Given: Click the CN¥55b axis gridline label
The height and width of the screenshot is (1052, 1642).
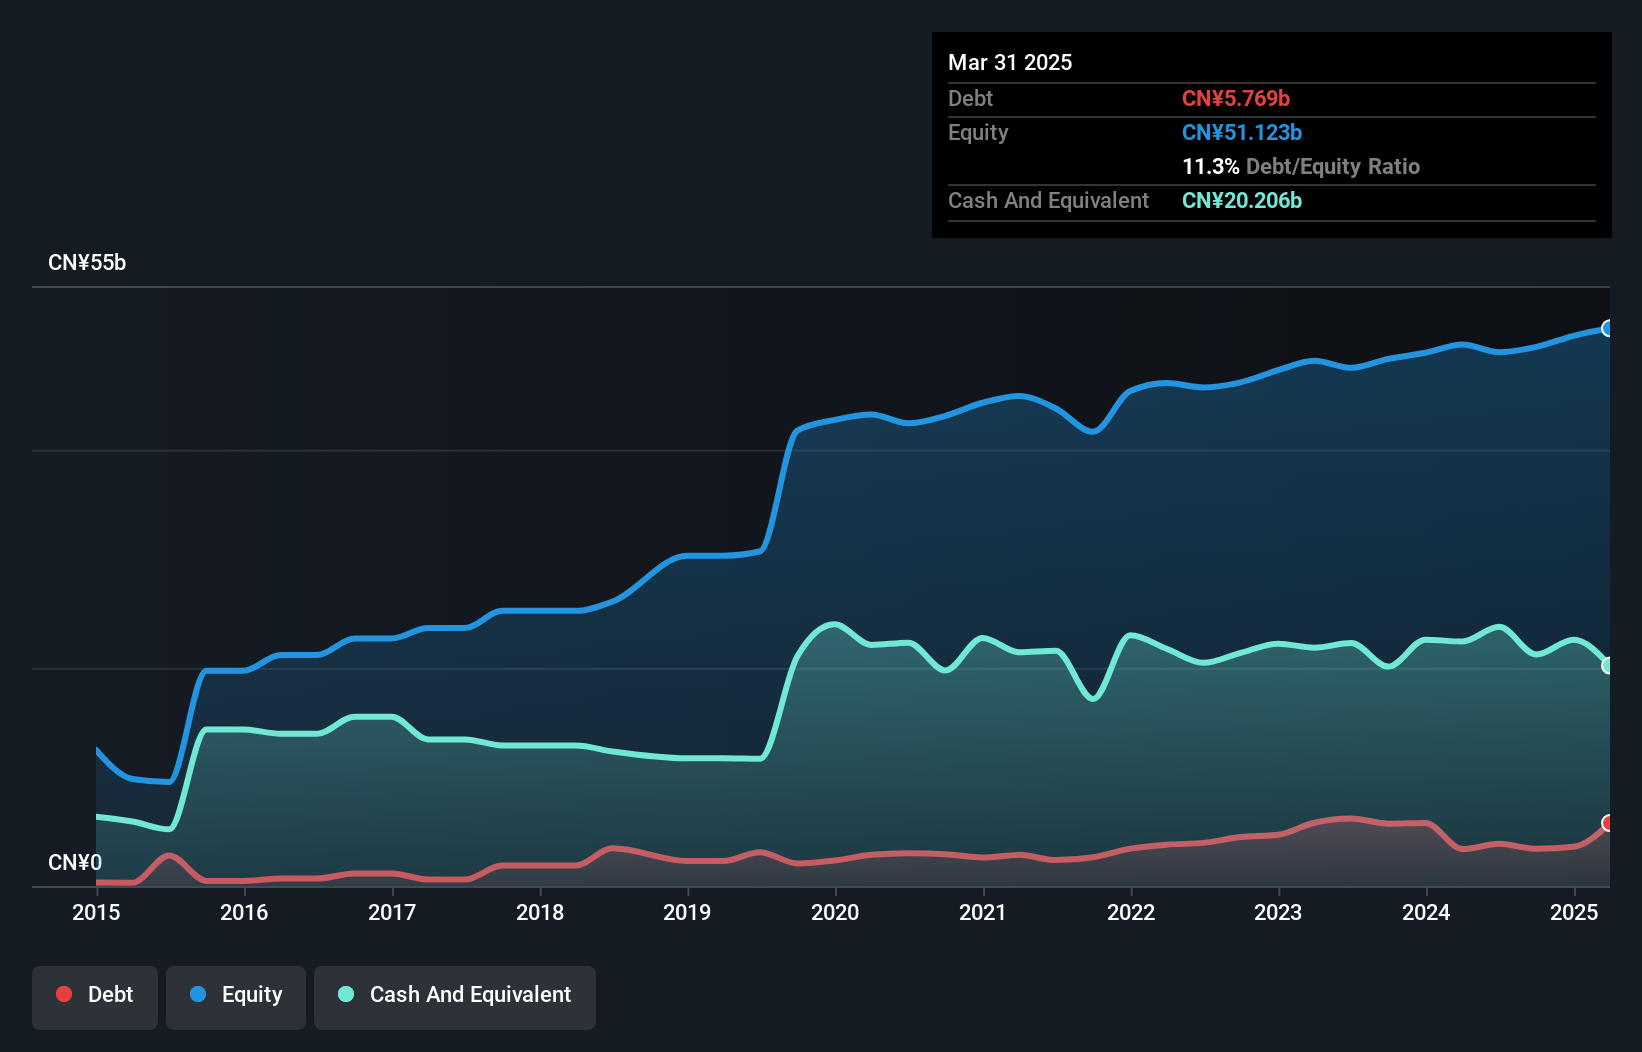Looking at the screenshot, I should tap(88, 262).
